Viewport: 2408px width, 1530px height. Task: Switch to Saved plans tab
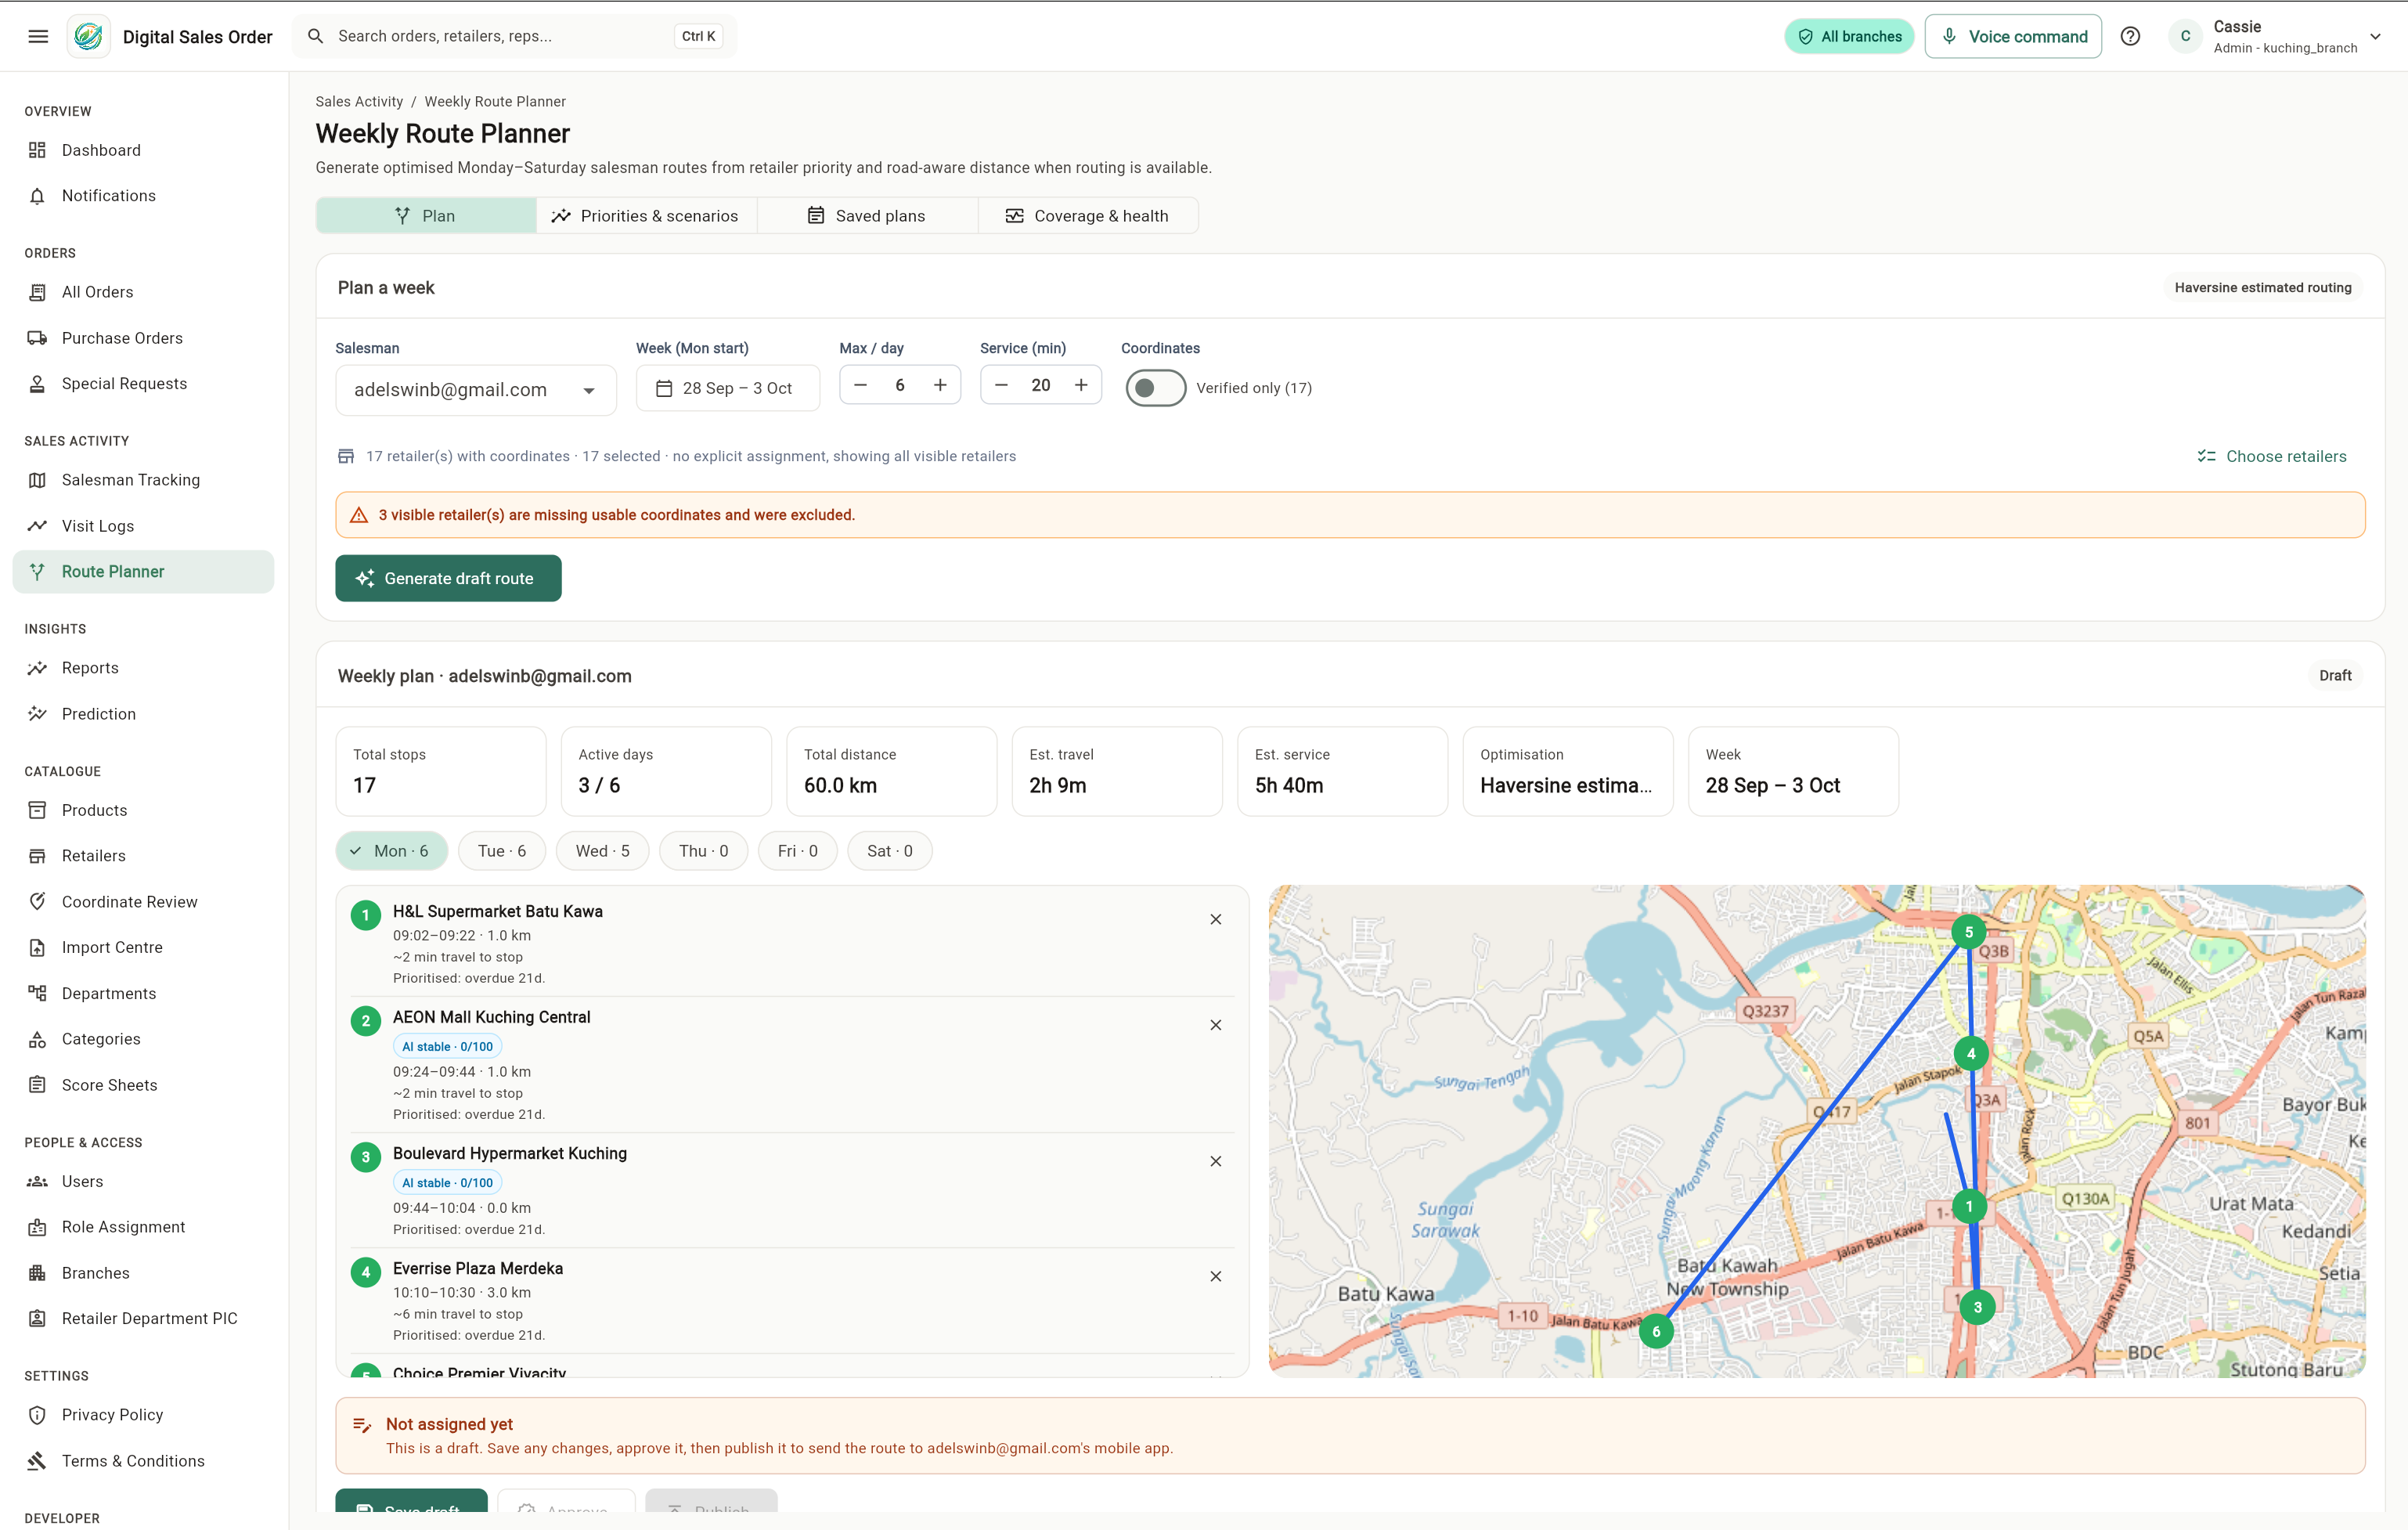point(867,216)
